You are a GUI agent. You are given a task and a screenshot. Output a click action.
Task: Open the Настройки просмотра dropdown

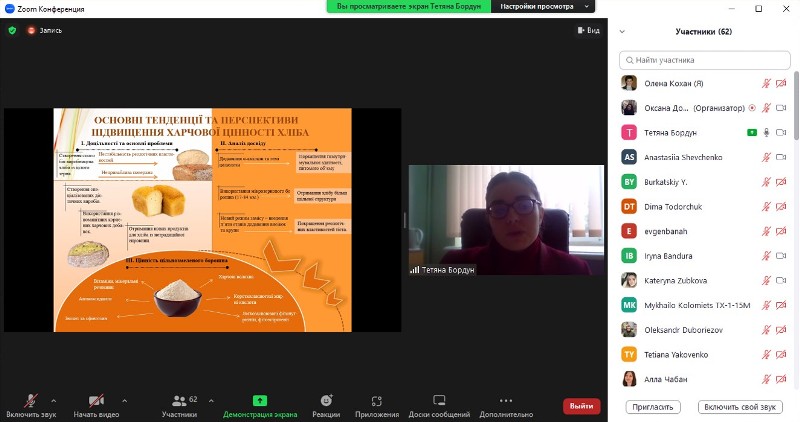click(543, 7)
